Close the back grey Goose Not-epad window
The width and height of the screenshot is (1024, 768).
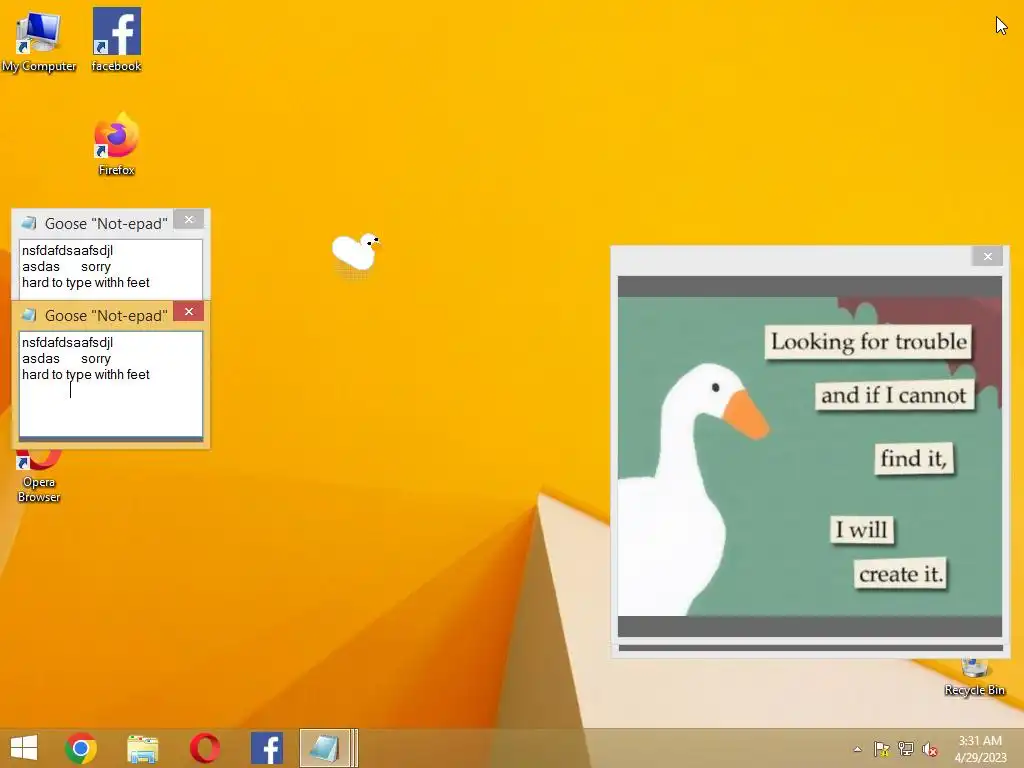point(189,219)
